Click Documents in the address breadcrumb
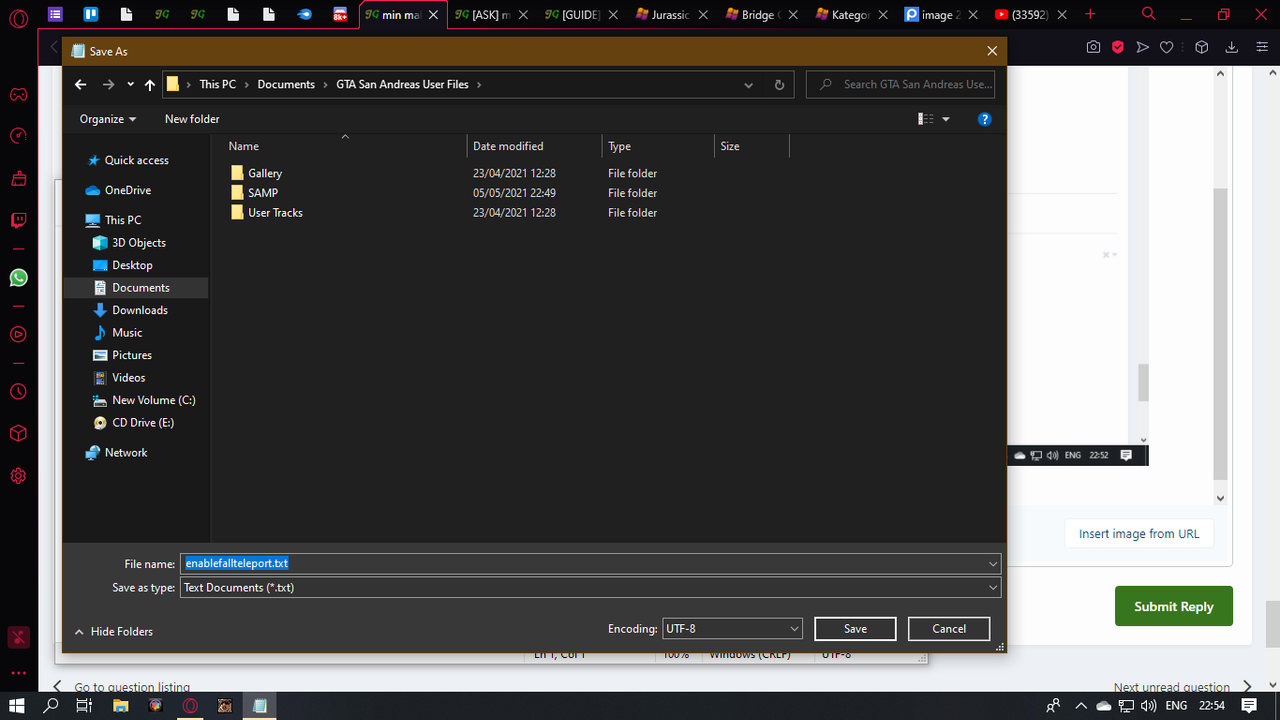This screenshot has width=1280, height=720. (x=286, y=85)
